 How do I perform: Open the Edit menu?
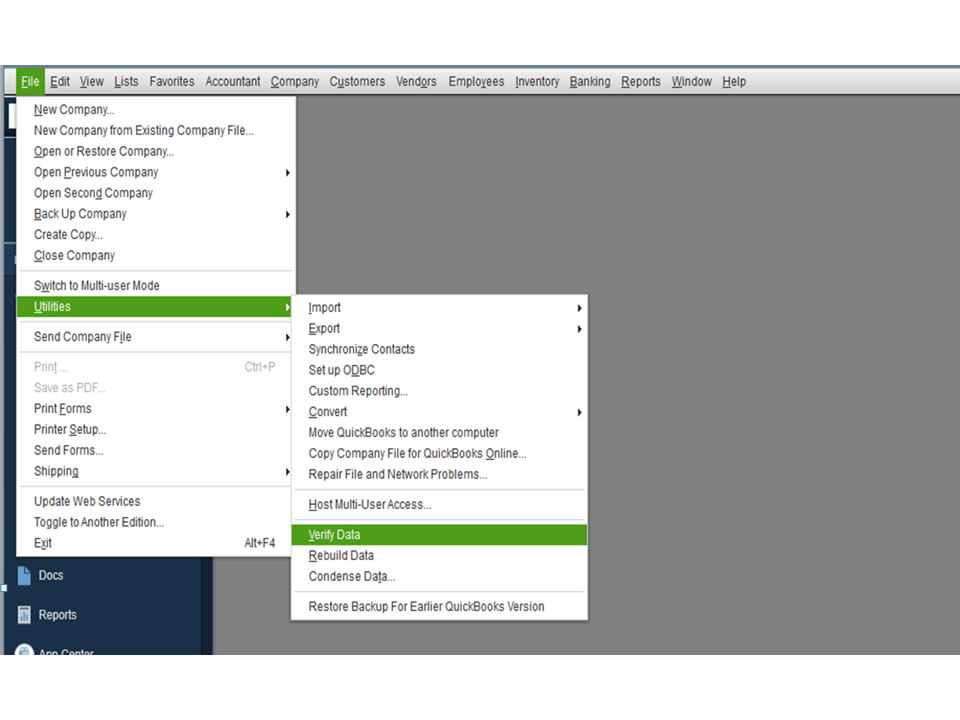pos(60,81)
